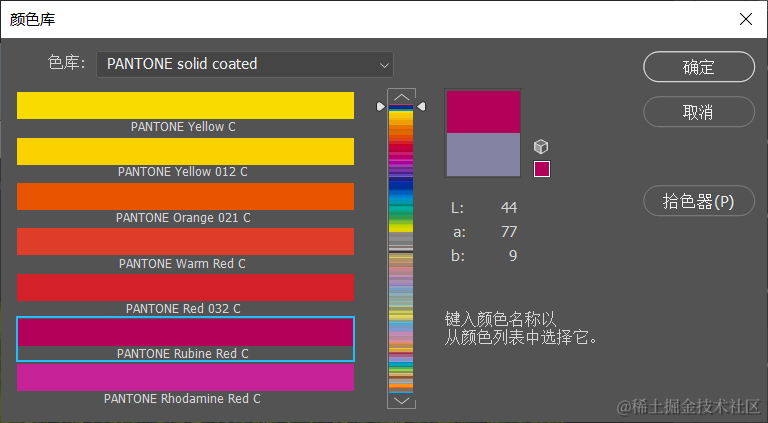The width and height of the screenshot is (768, 423).
Task: Click the L value 44
Action: (x=509, y=208)
